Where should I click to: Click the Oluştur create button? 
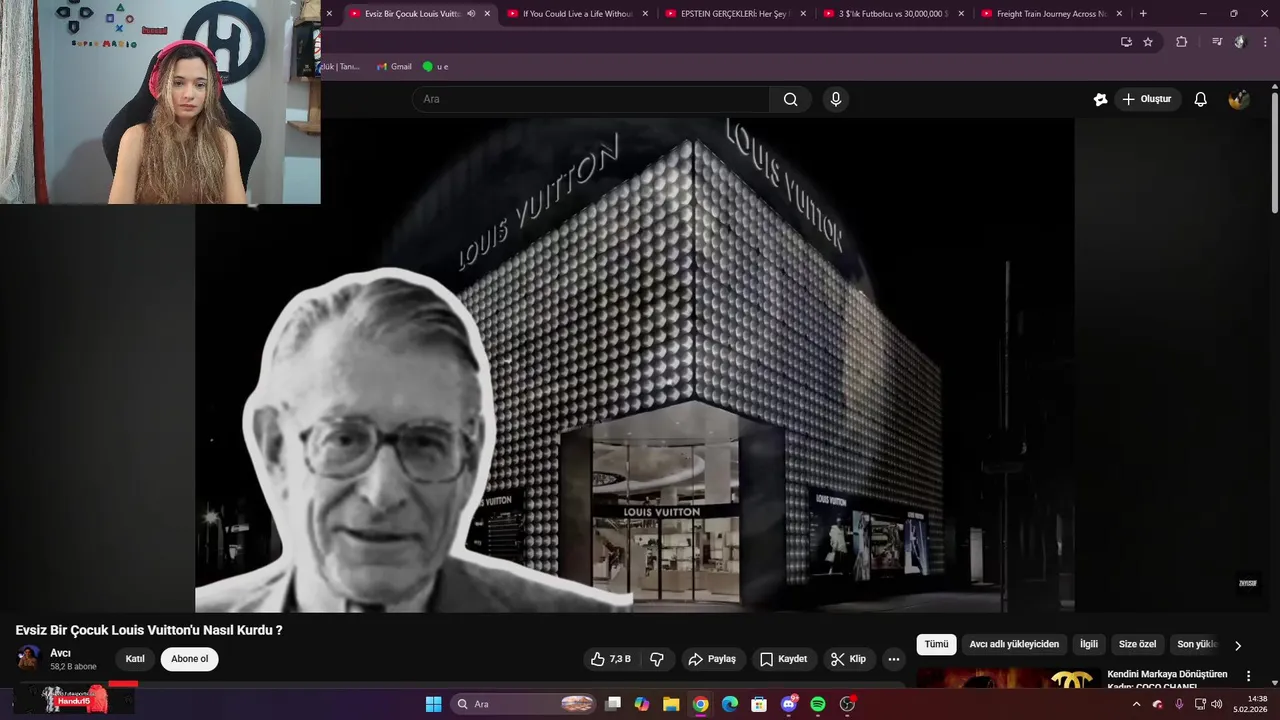point(1147,99)
